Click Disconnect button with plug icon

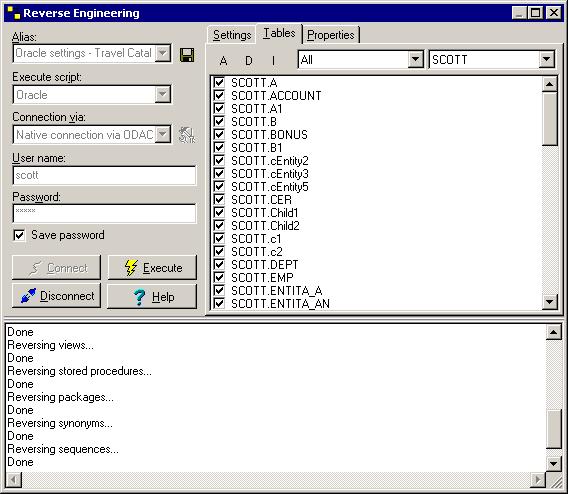coord(57,296)
